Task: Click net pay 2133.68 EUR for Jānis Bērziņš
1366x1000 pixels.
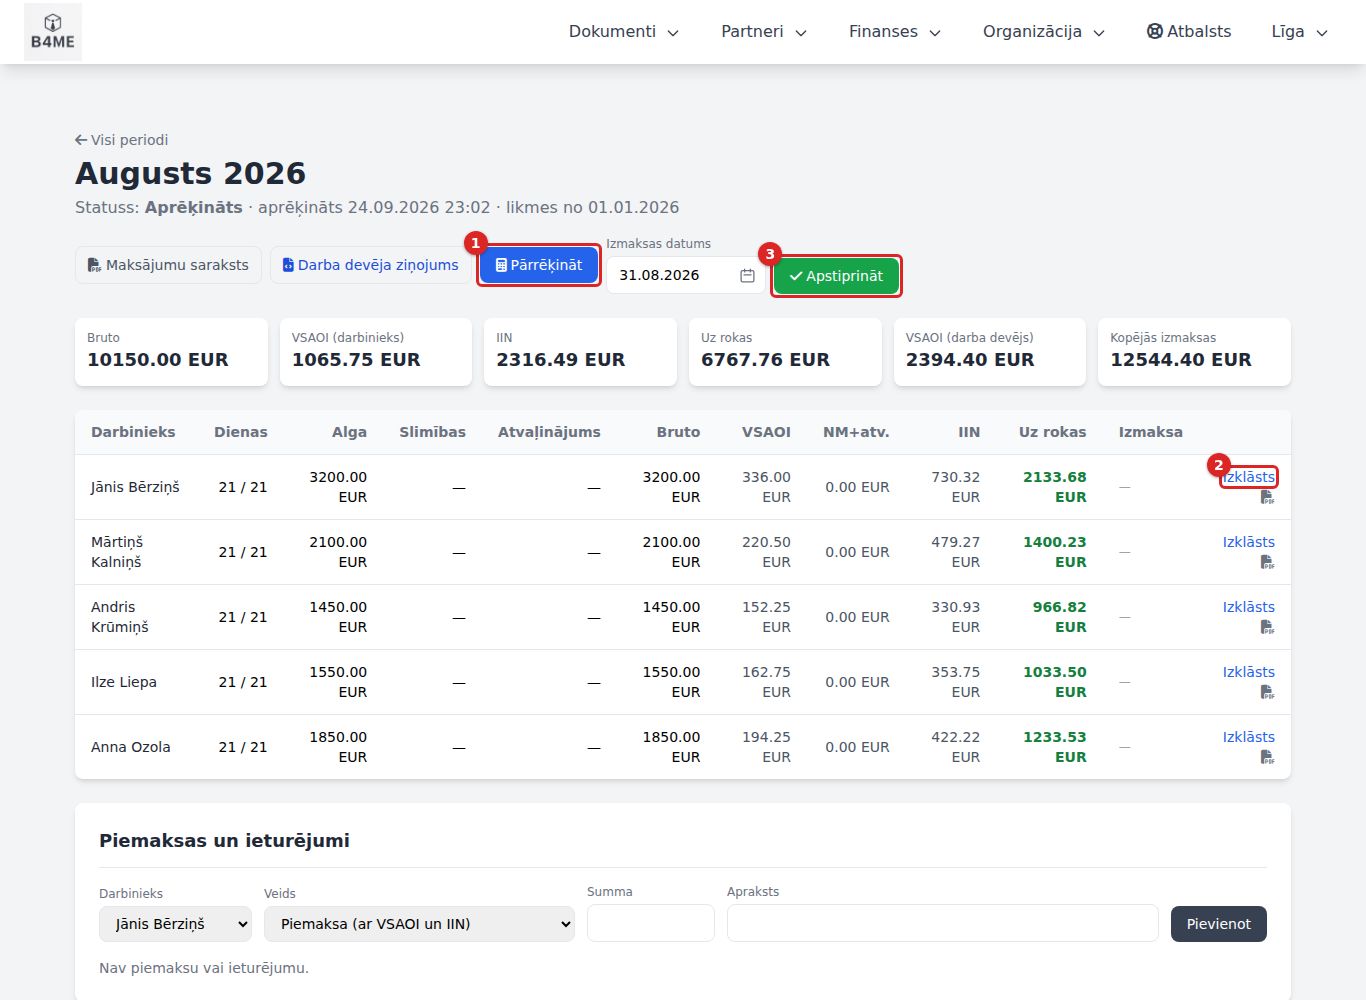Action: [1054, 487]
